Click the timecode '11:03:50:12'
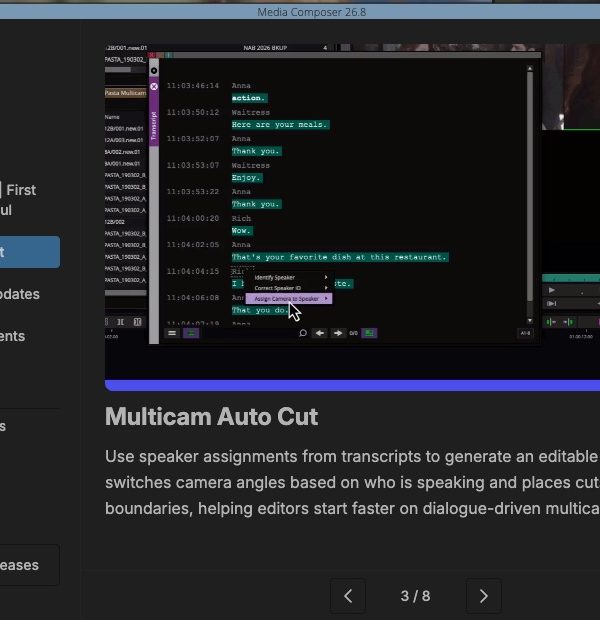 (x=193, y=112)
